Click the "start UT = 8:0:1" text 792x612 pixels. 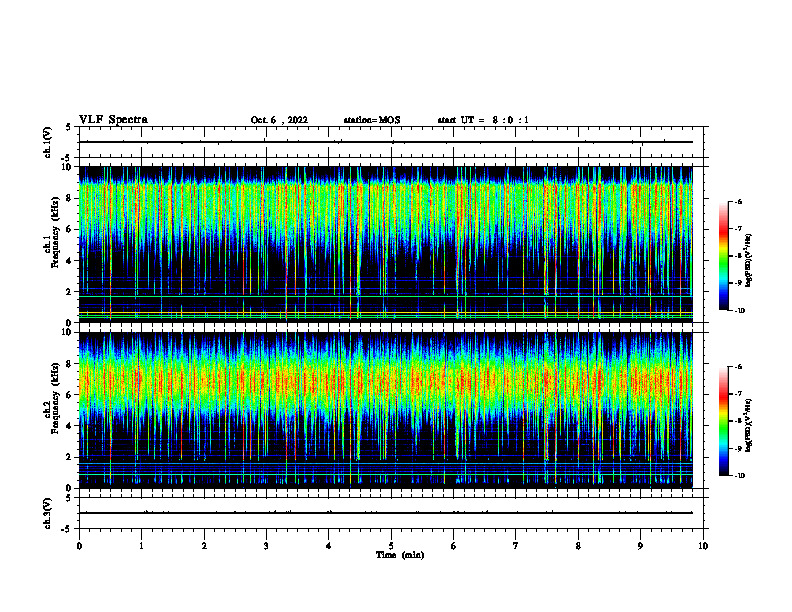(483, 120)
